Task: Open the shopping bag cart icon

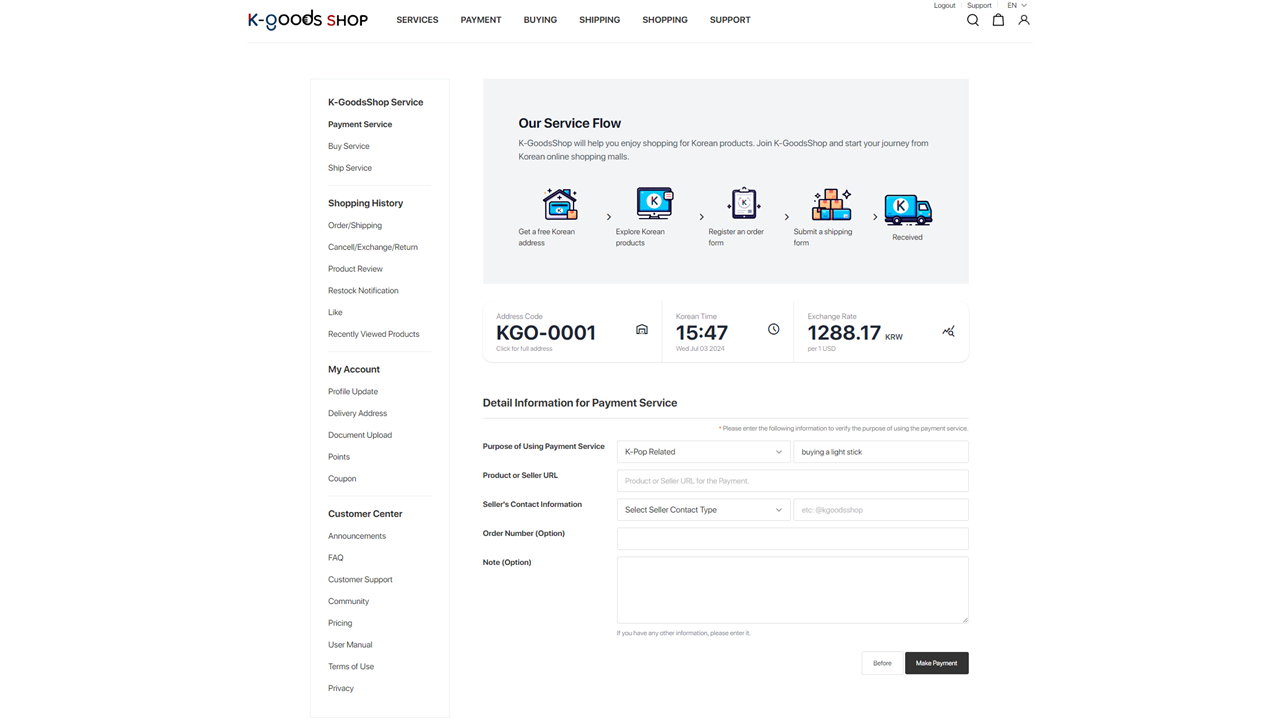Action: click(x=998, y=20)
